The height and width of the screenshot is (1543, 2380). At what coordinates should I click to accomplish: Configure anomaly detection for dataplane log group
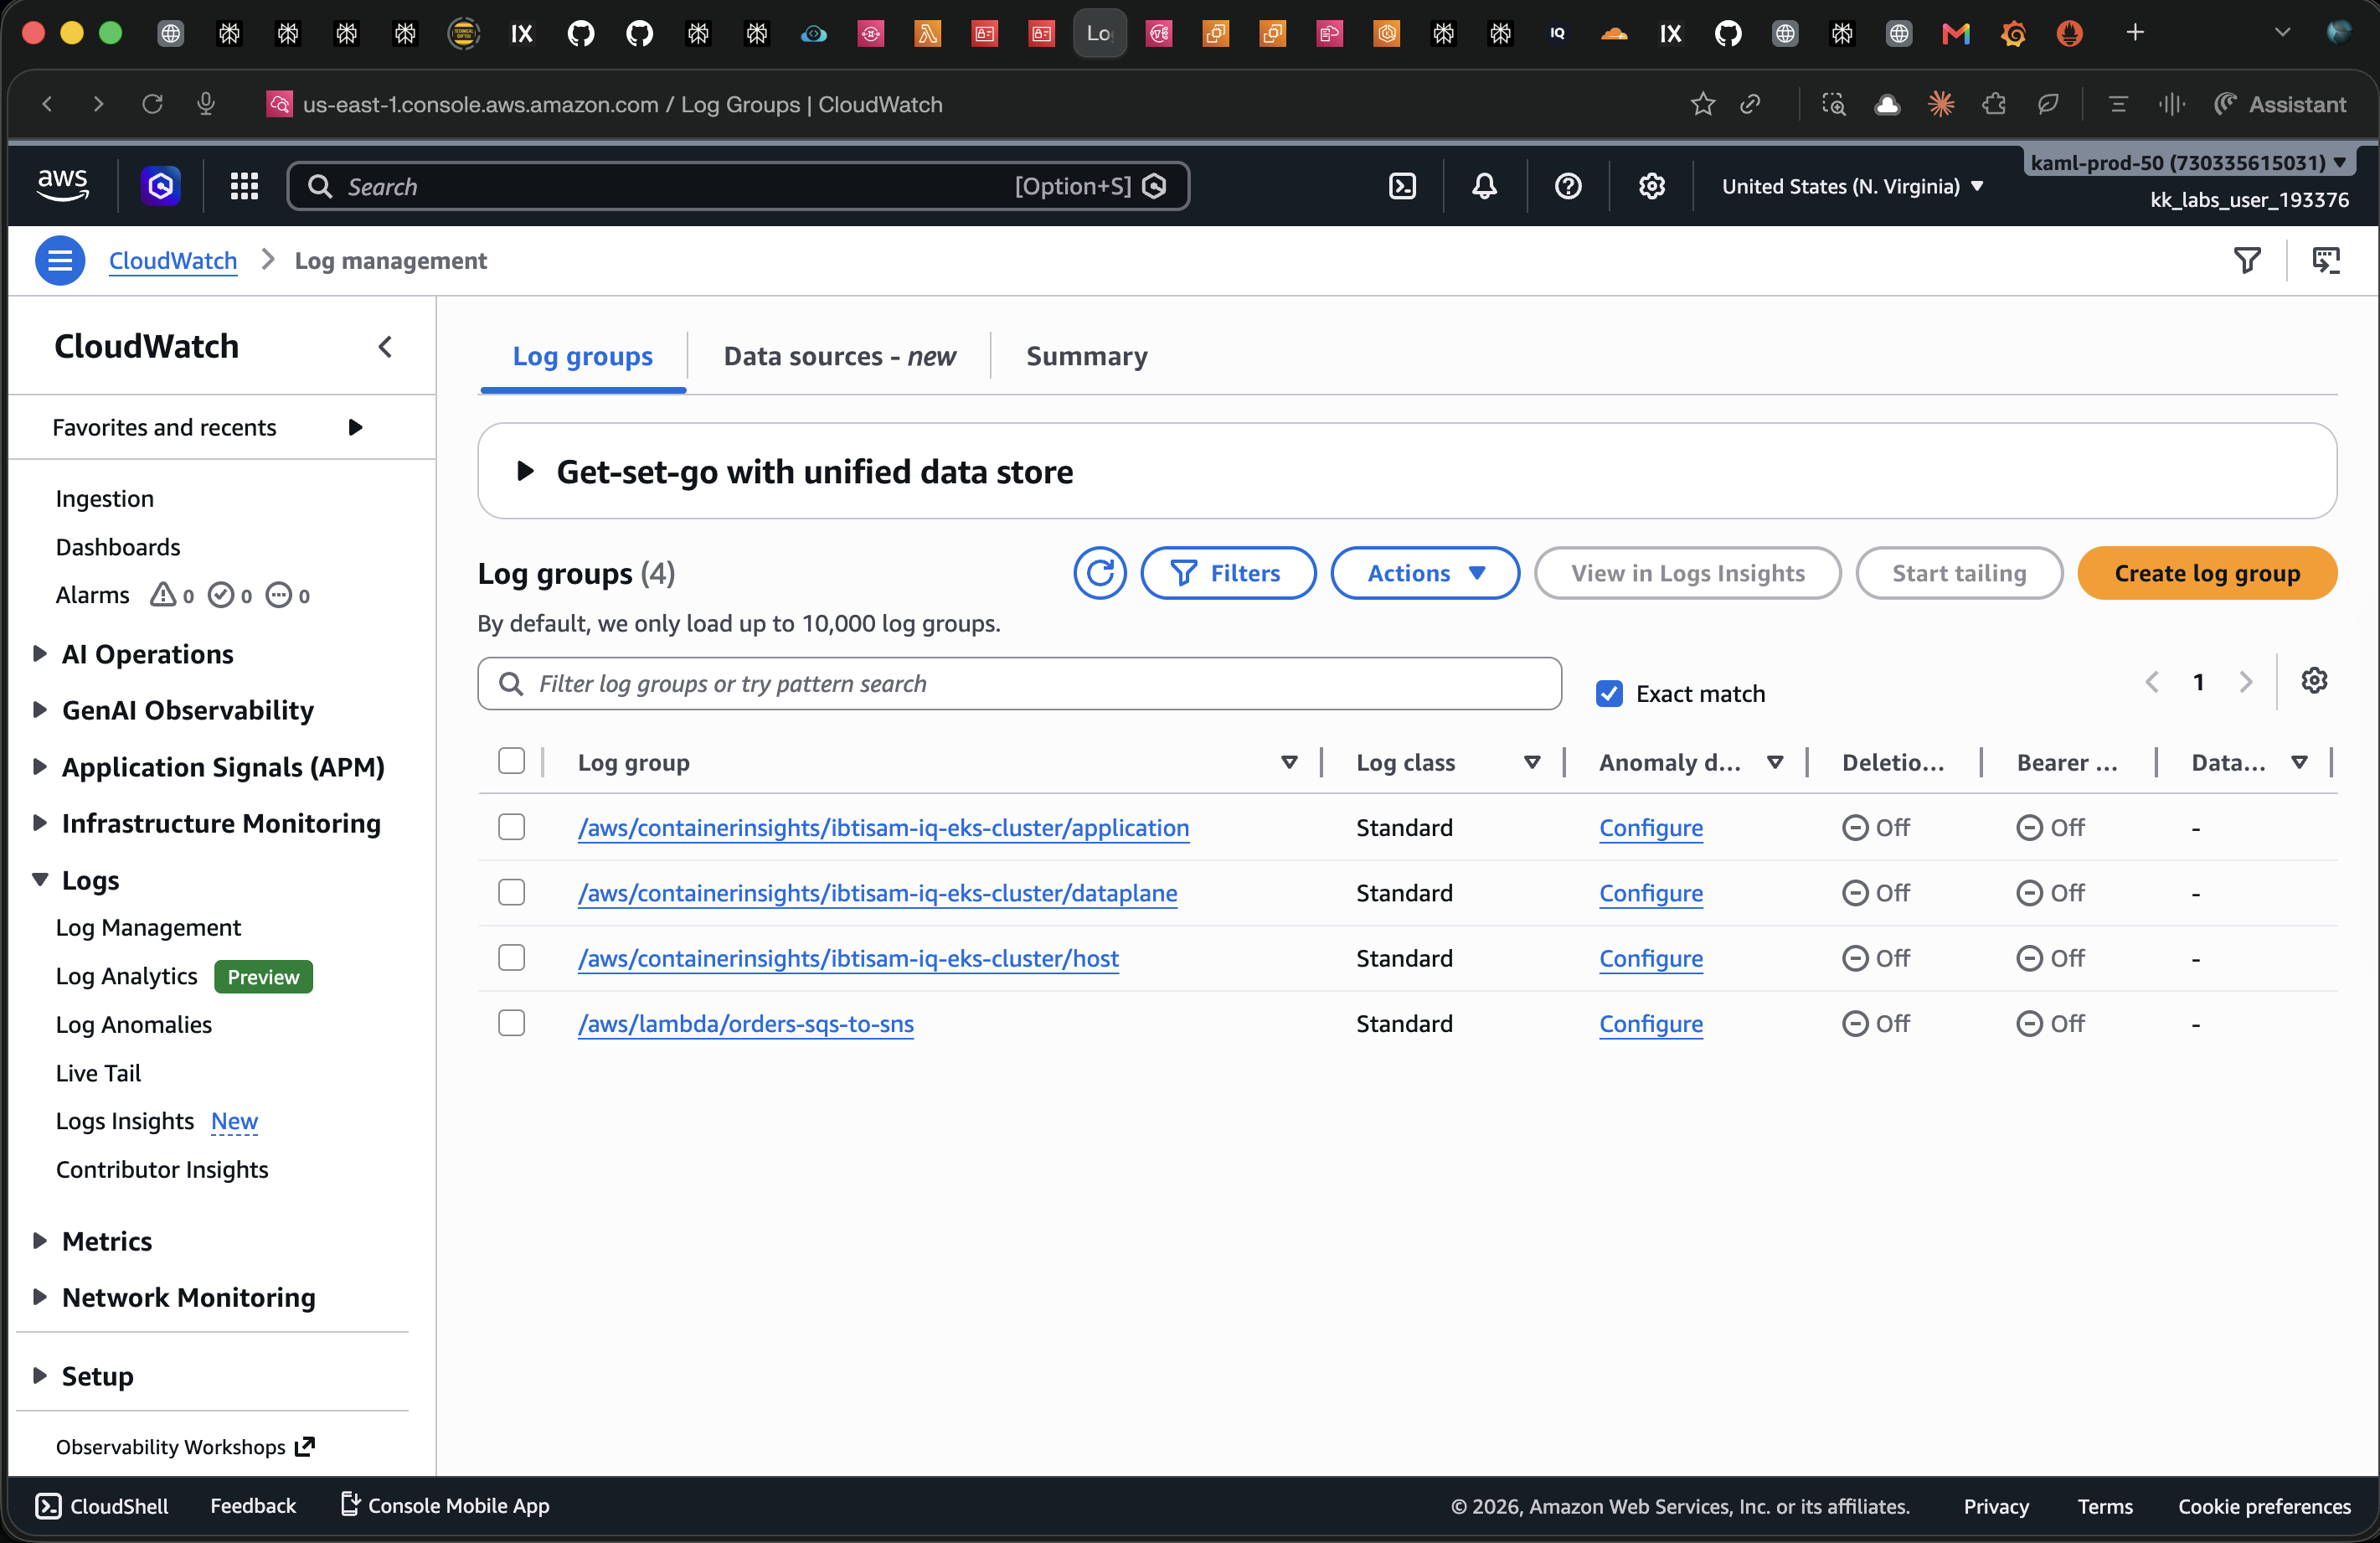pos(1650,892)
